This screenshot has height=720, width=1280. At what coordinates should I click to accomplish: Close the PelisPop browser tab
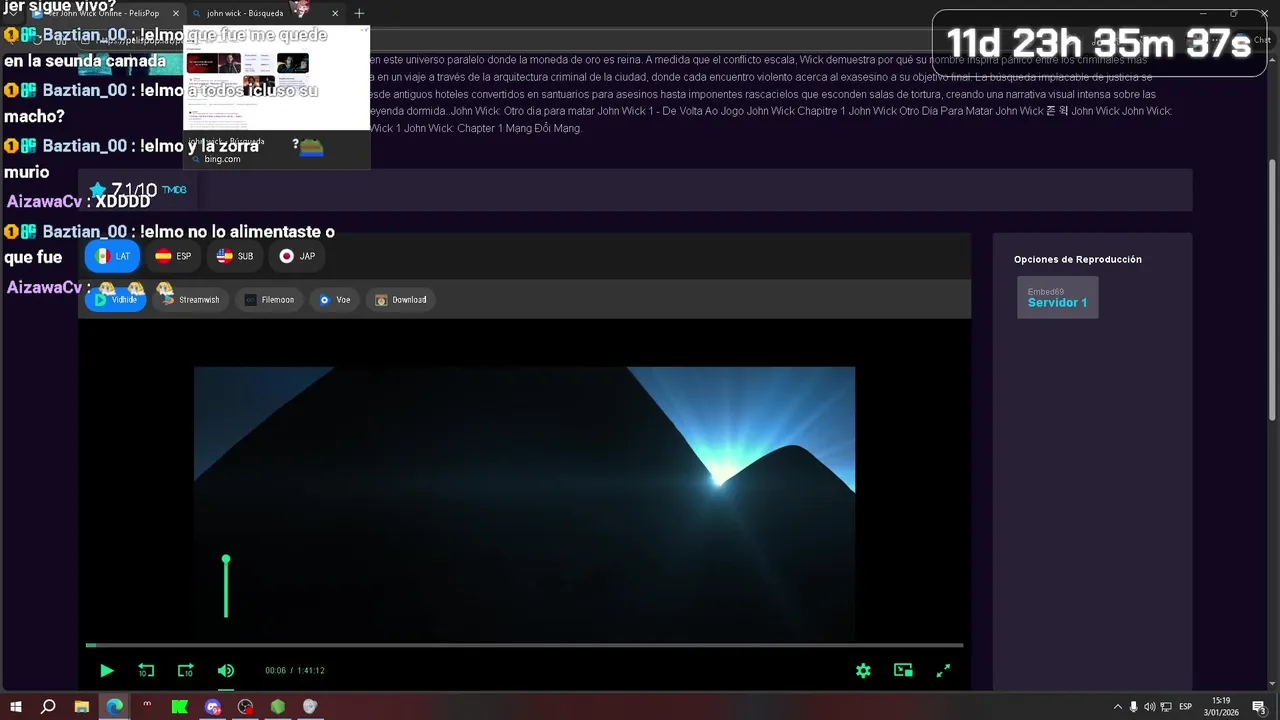tap(176, 13)
